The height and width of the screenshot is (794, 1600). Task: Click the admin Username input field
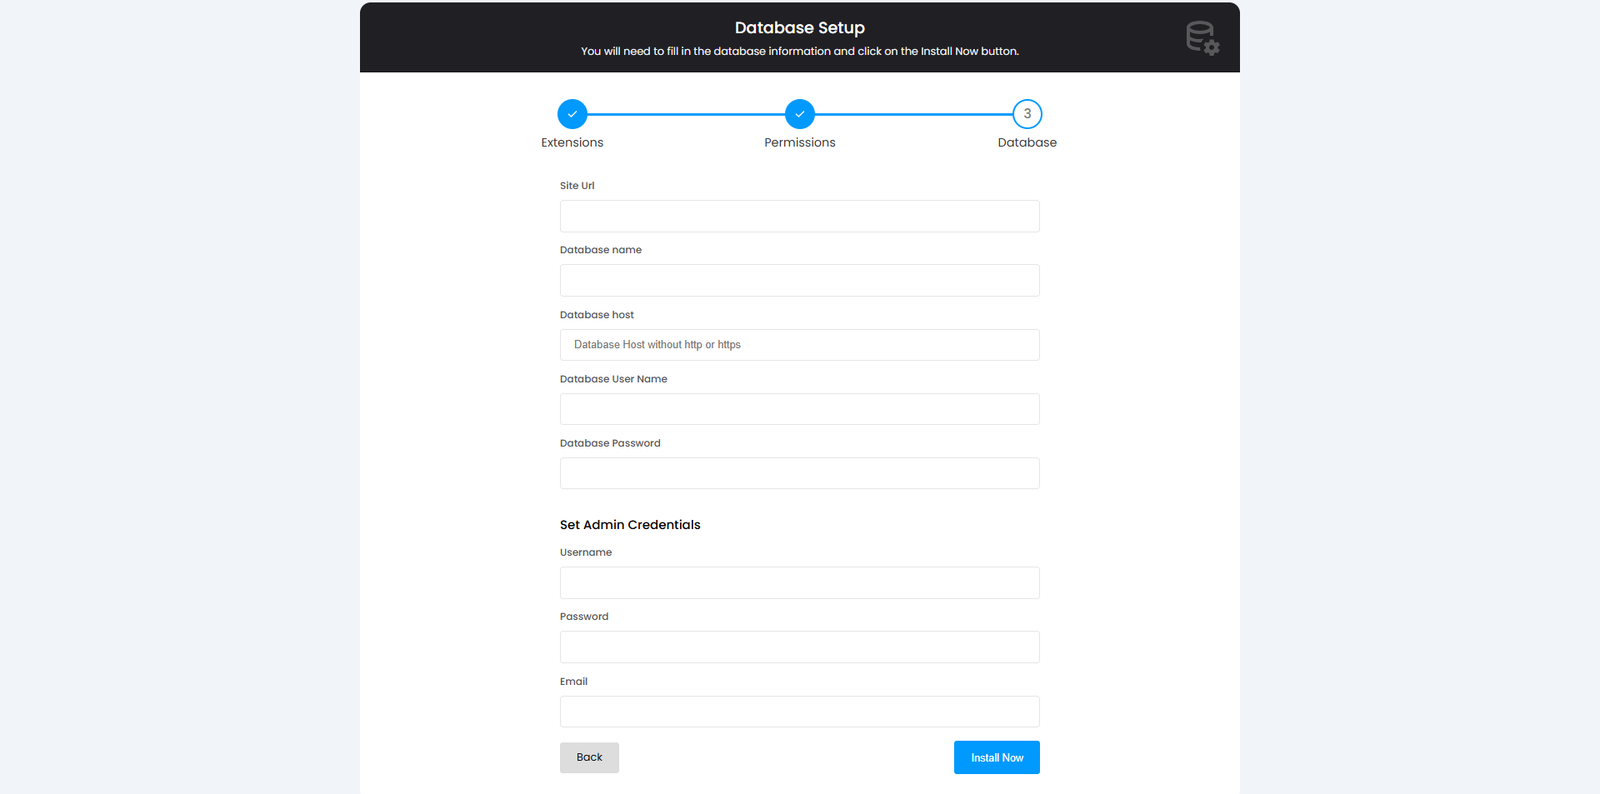click(x=800, y=583)
